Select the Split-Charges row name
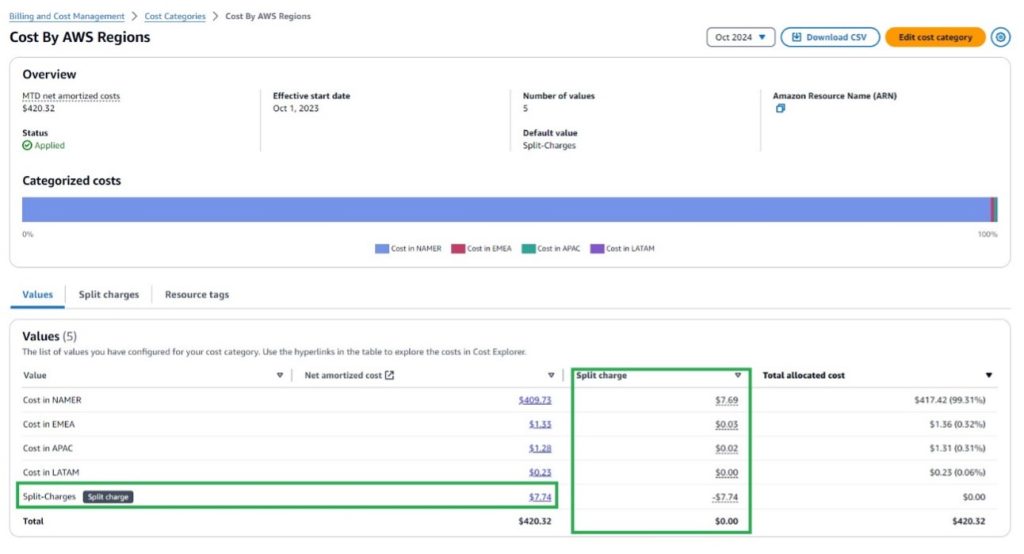Screen dimensions: 1024x554 [x=49, y=497]
